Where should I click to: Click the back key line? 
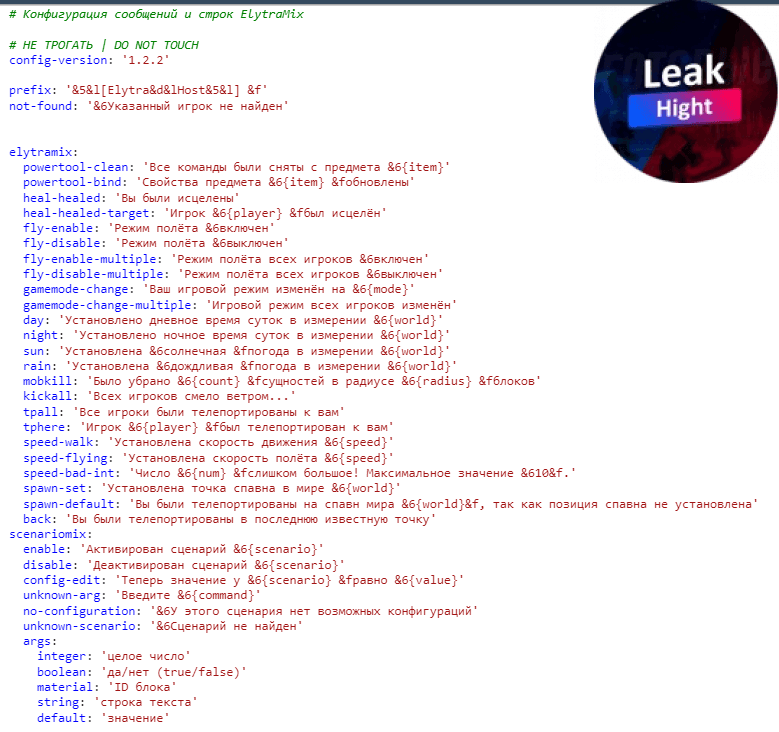[230, 519]
